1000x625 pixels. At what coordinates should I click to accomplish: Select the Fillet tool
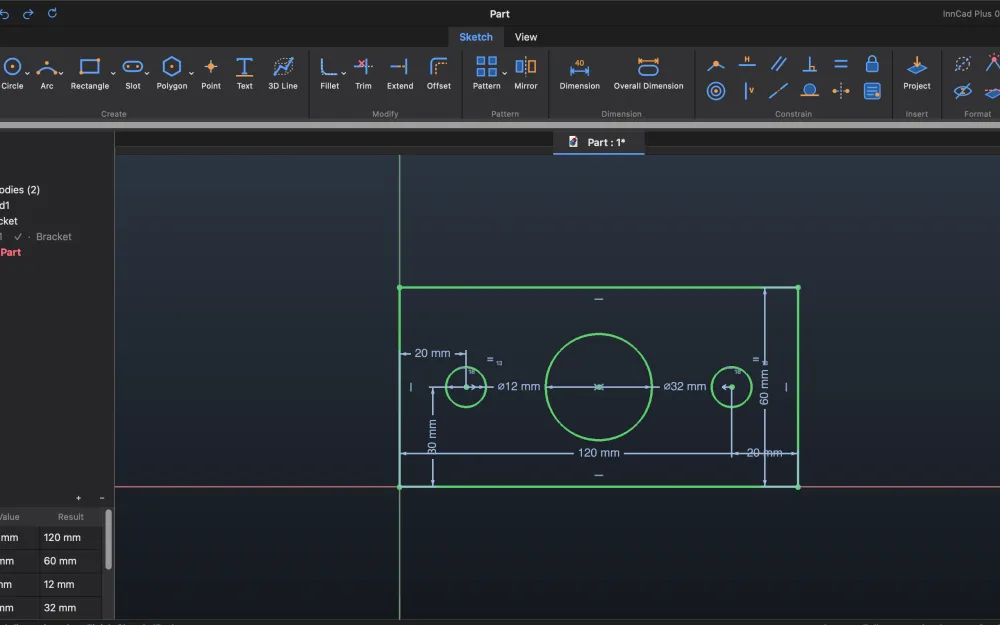coord(329,73)
